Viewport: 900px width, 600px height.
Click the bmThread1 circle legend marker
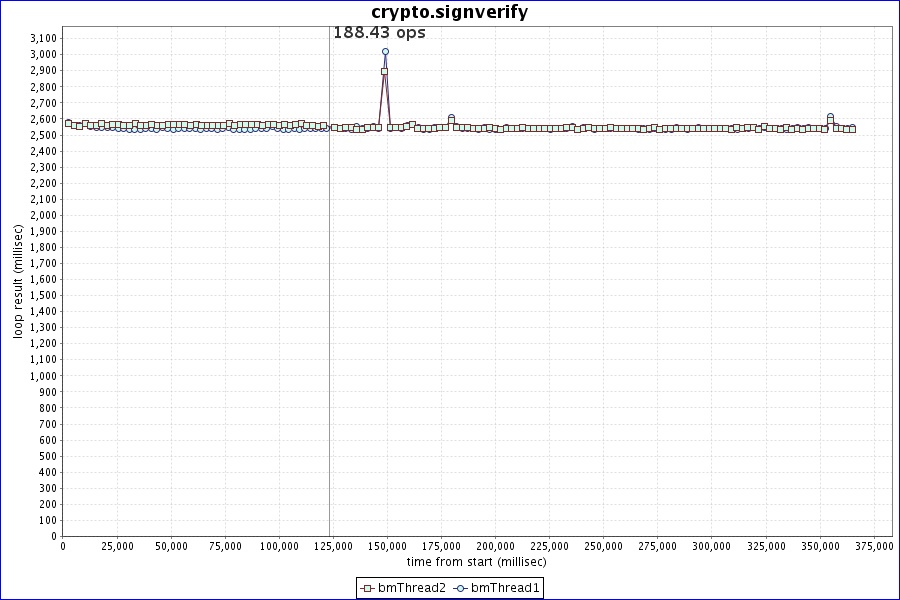coord(462,589)
